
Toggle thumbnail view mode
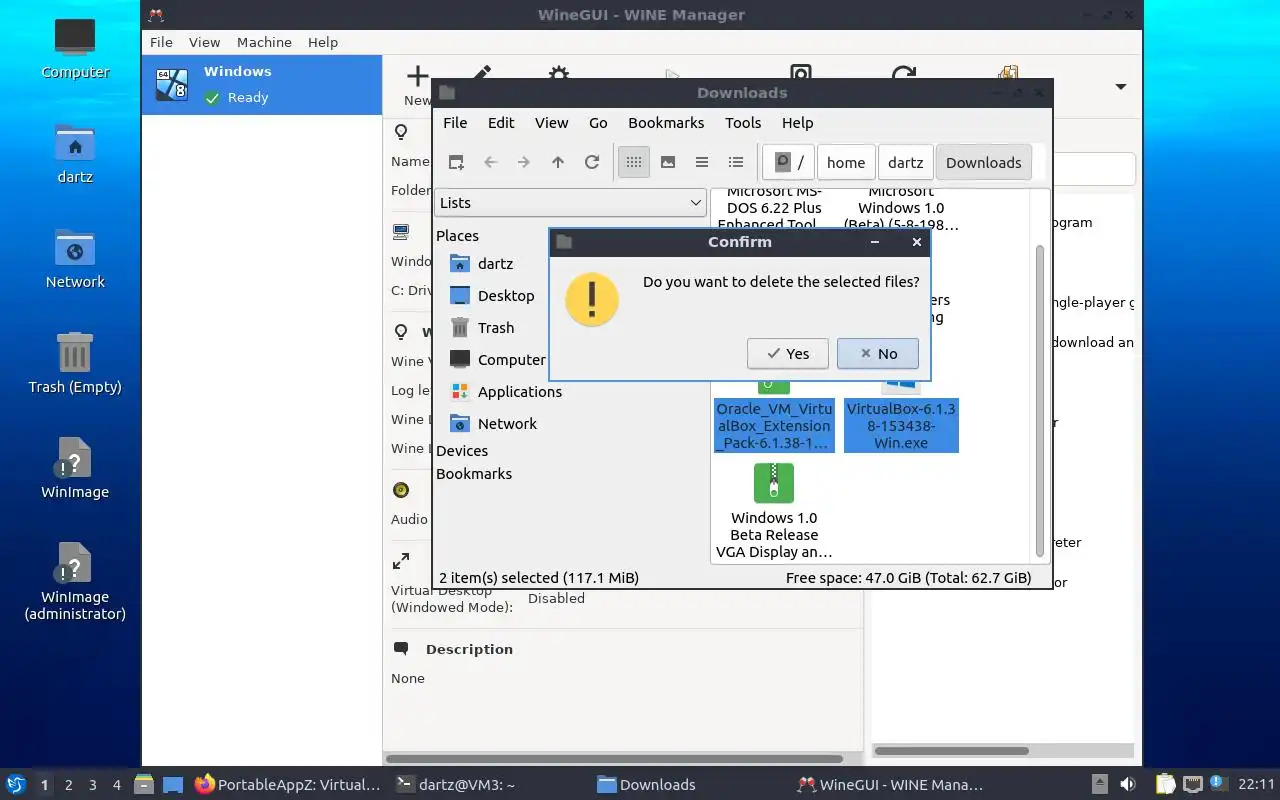click(x=668, y=162)
